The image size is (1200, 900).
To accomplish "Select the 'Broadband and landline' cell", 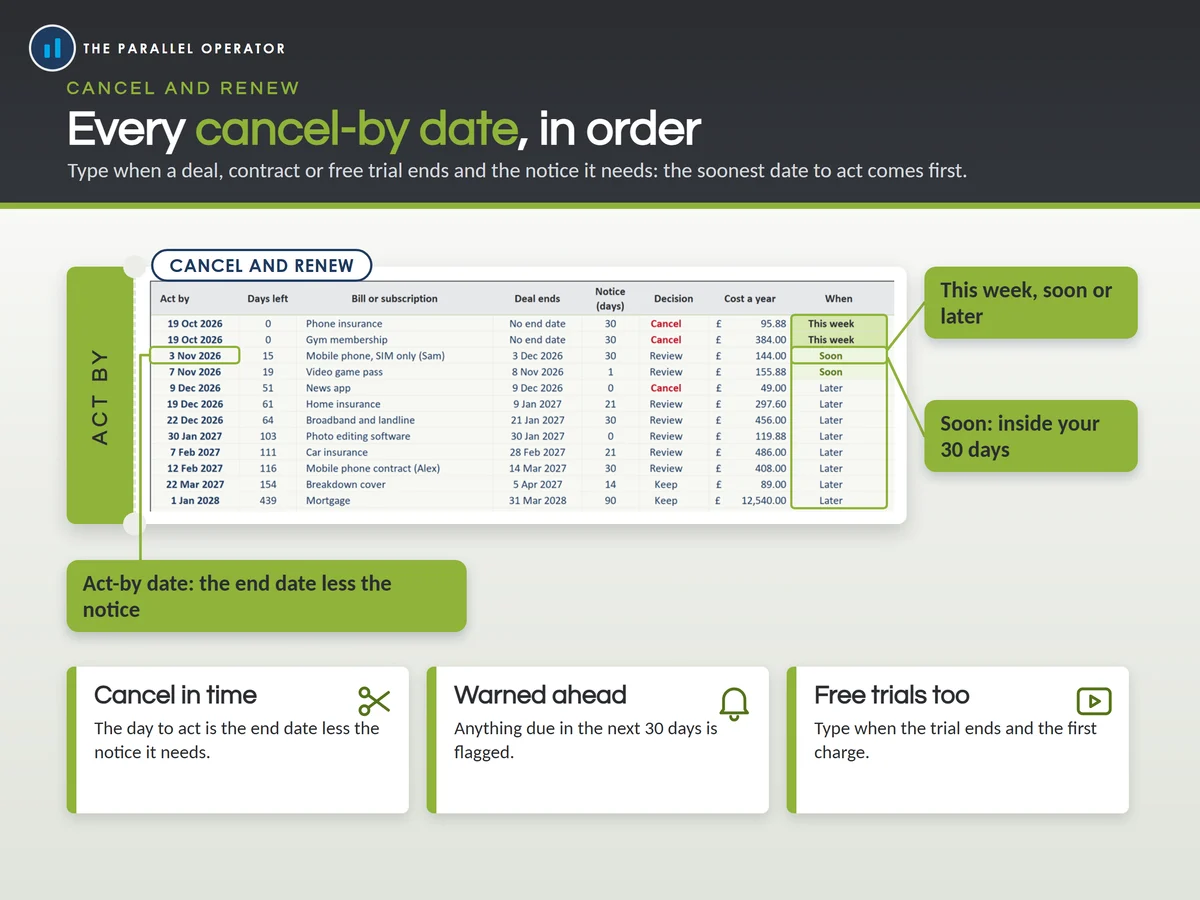I will pos(360,420).
